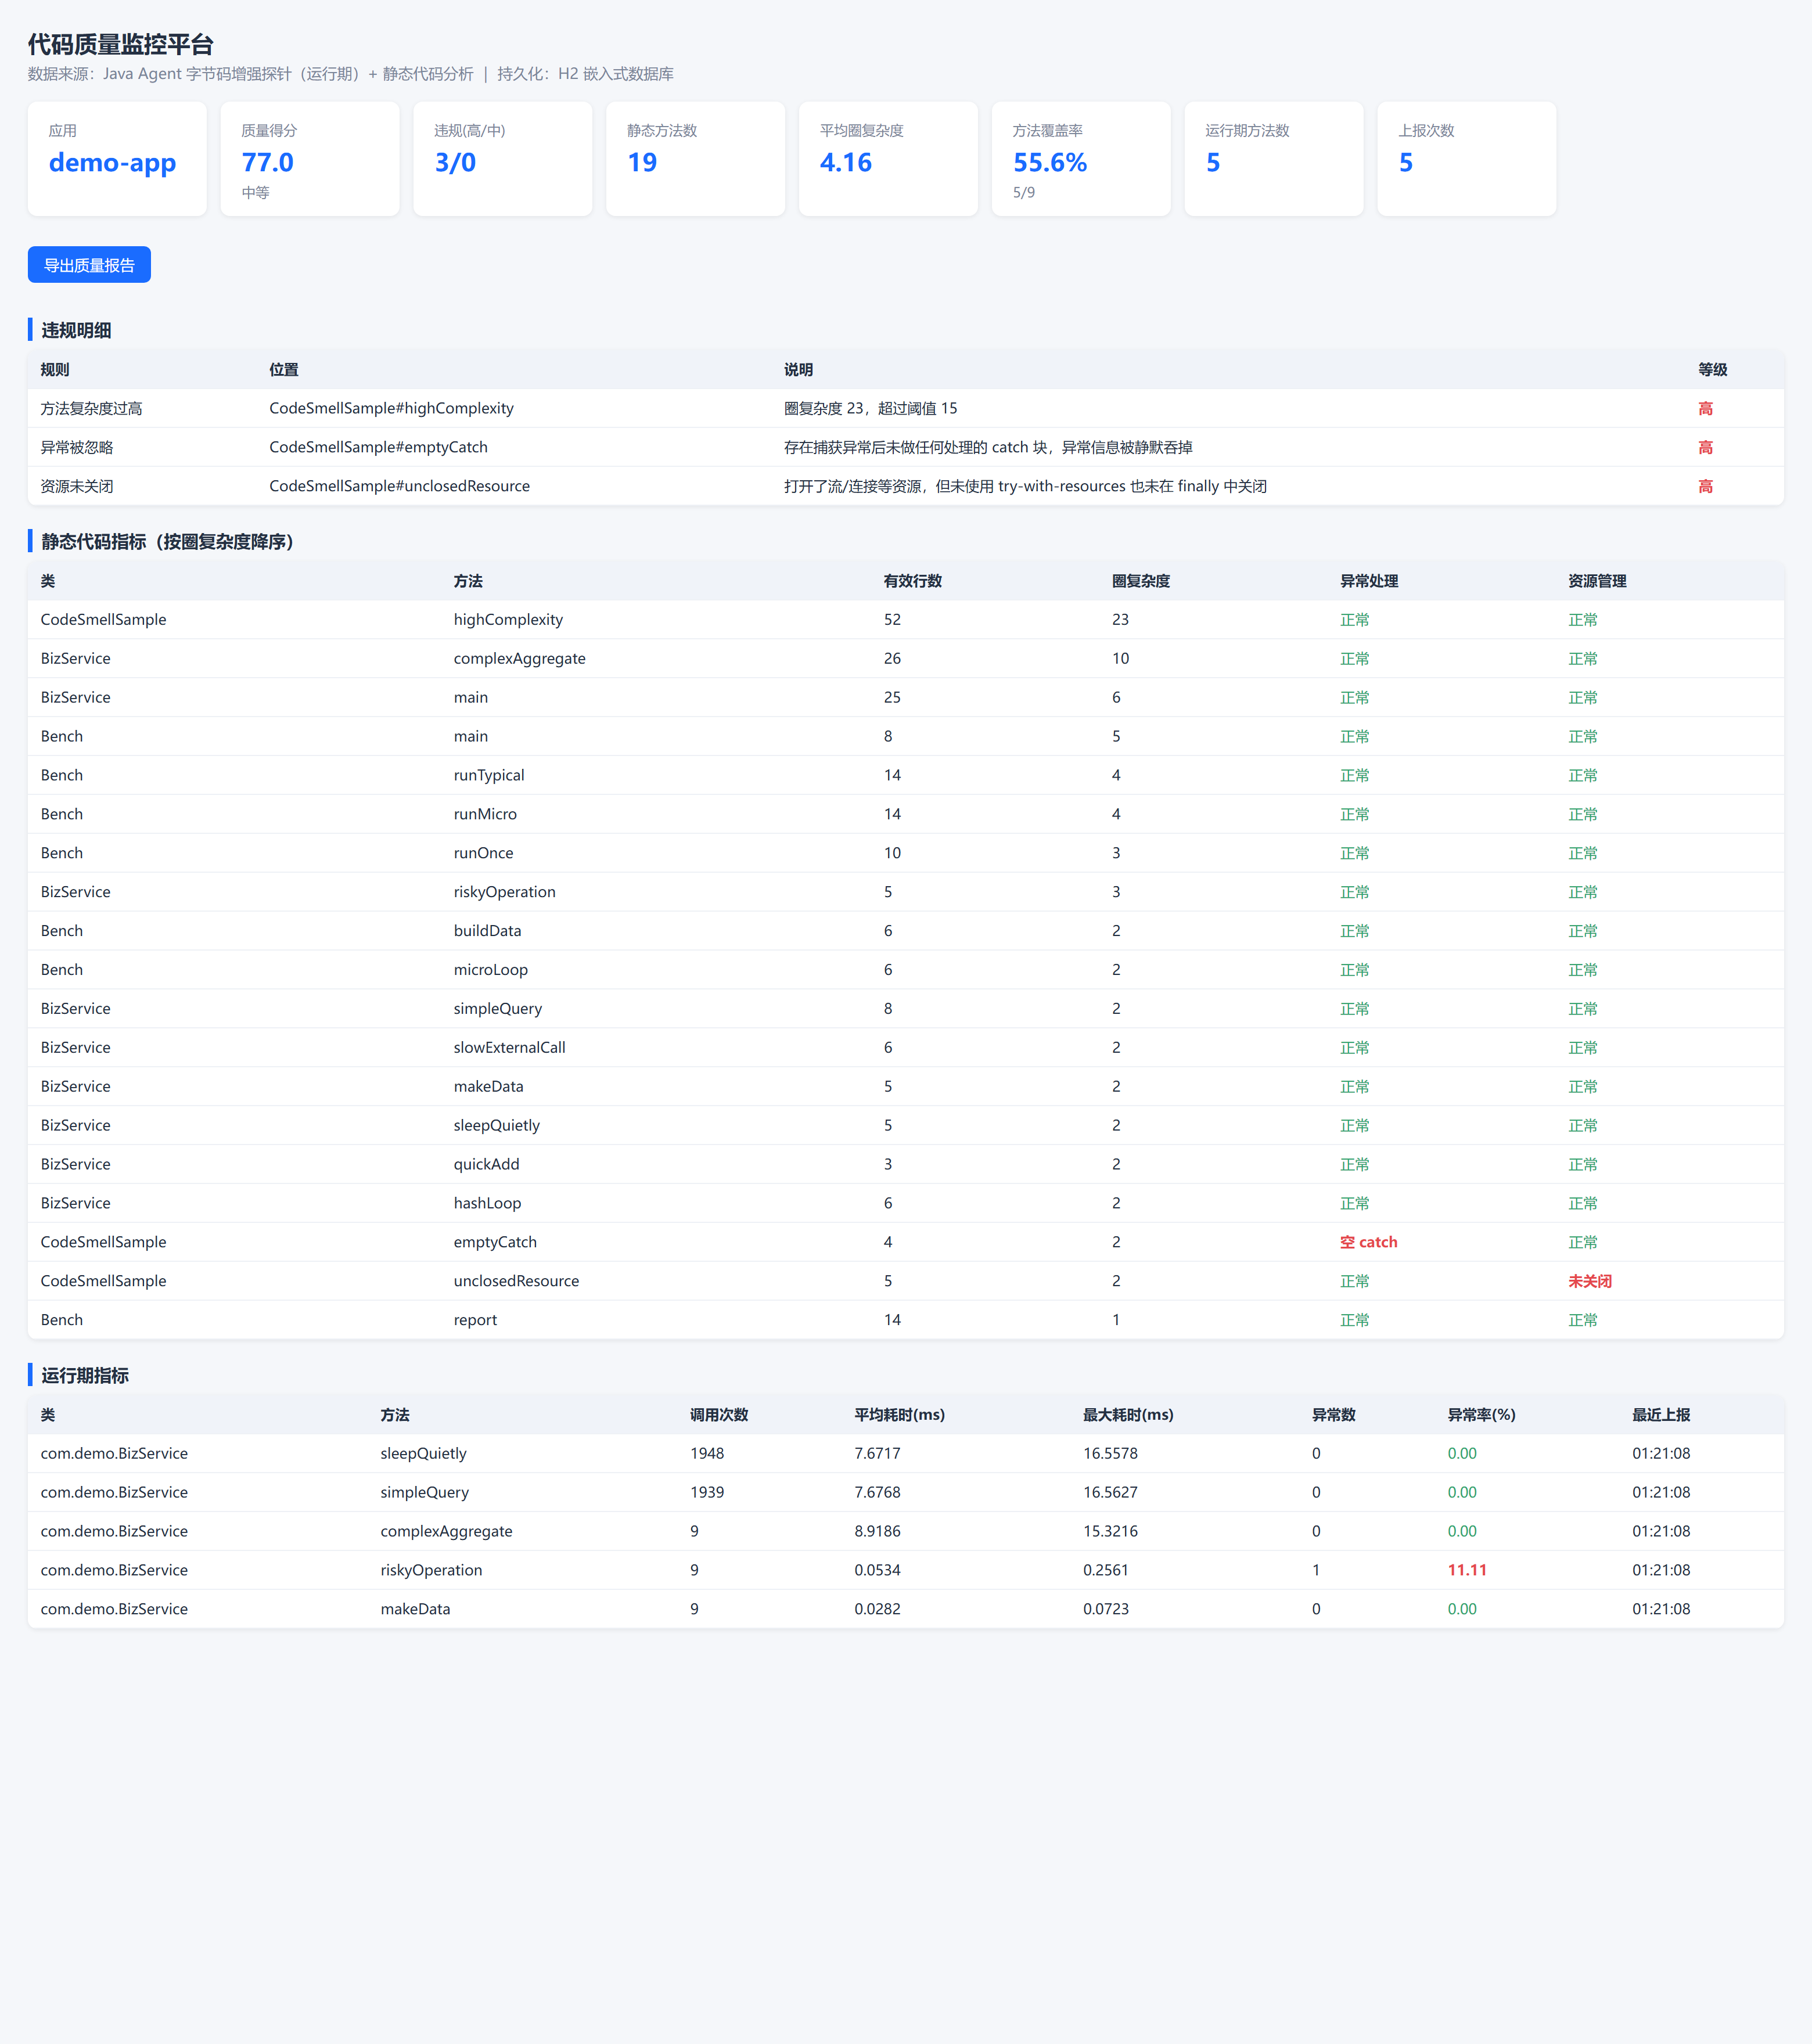This screenshot has width=1812, height=2044.
Task: Click the 质量得分 value 77.0
Action: click(x=267, y=162)
